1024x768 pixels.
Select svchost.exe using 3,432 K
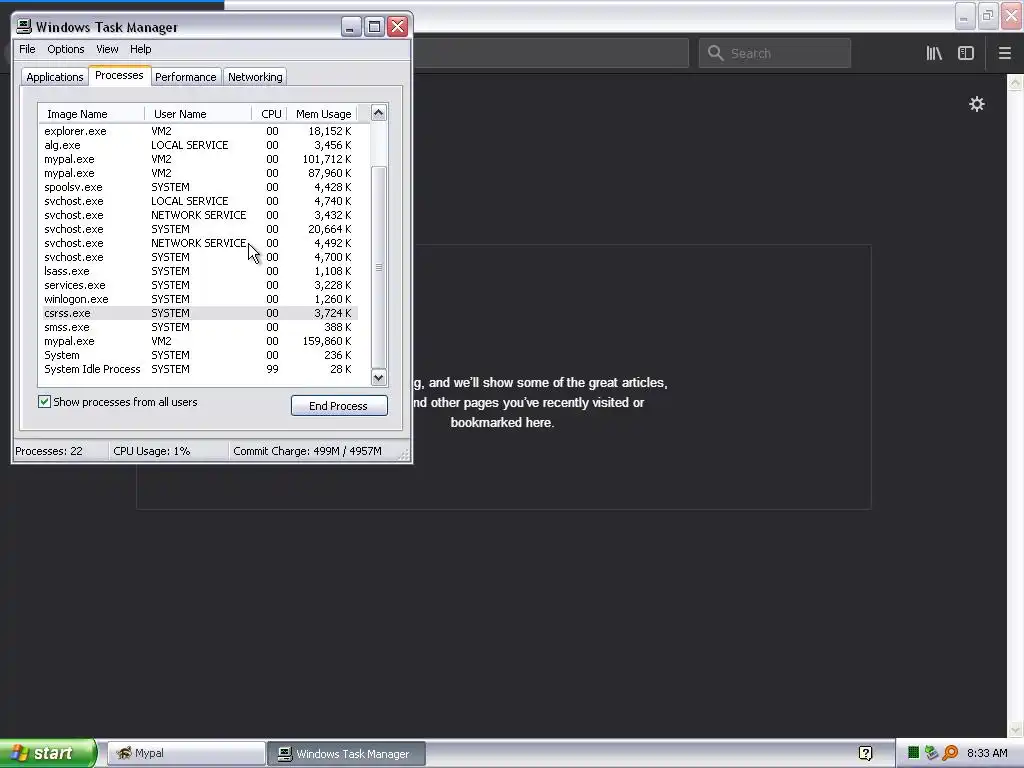[199, 216]
